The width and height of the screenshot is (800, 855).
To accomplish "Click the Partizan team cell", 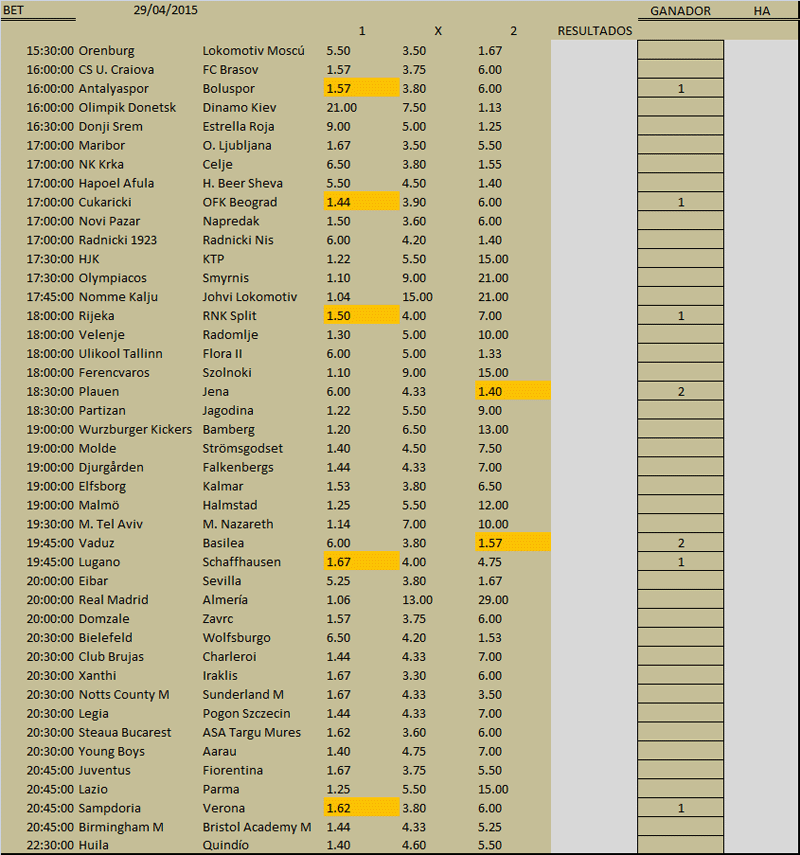I will (x=102, y=411).
